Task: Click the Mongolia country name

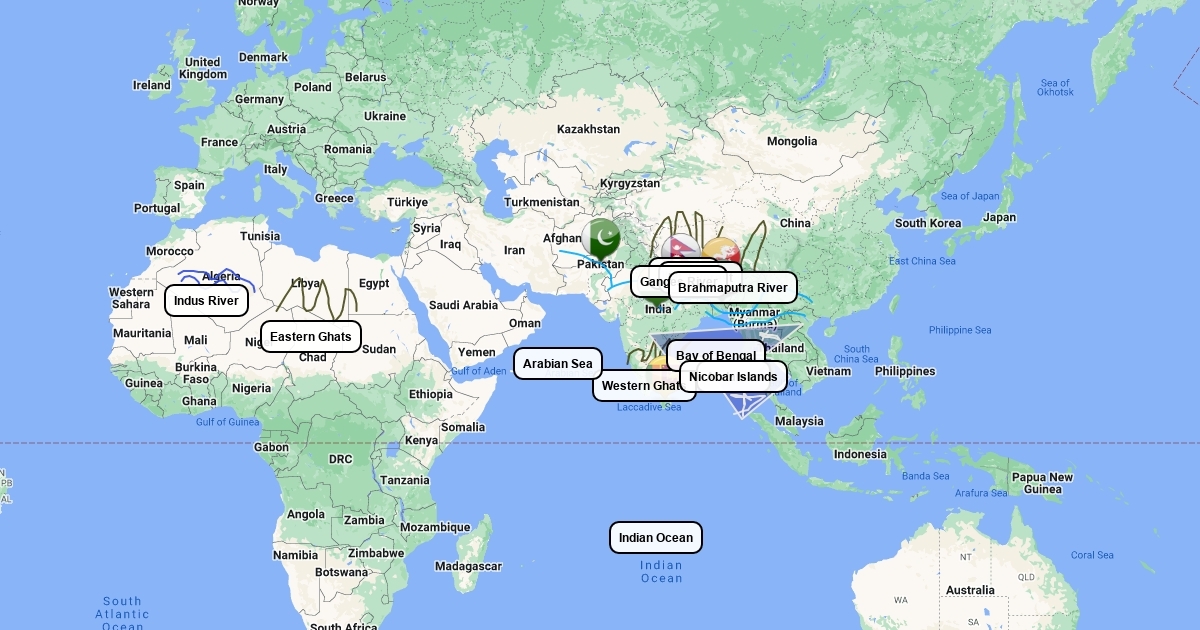Action: tap(792, 141)
